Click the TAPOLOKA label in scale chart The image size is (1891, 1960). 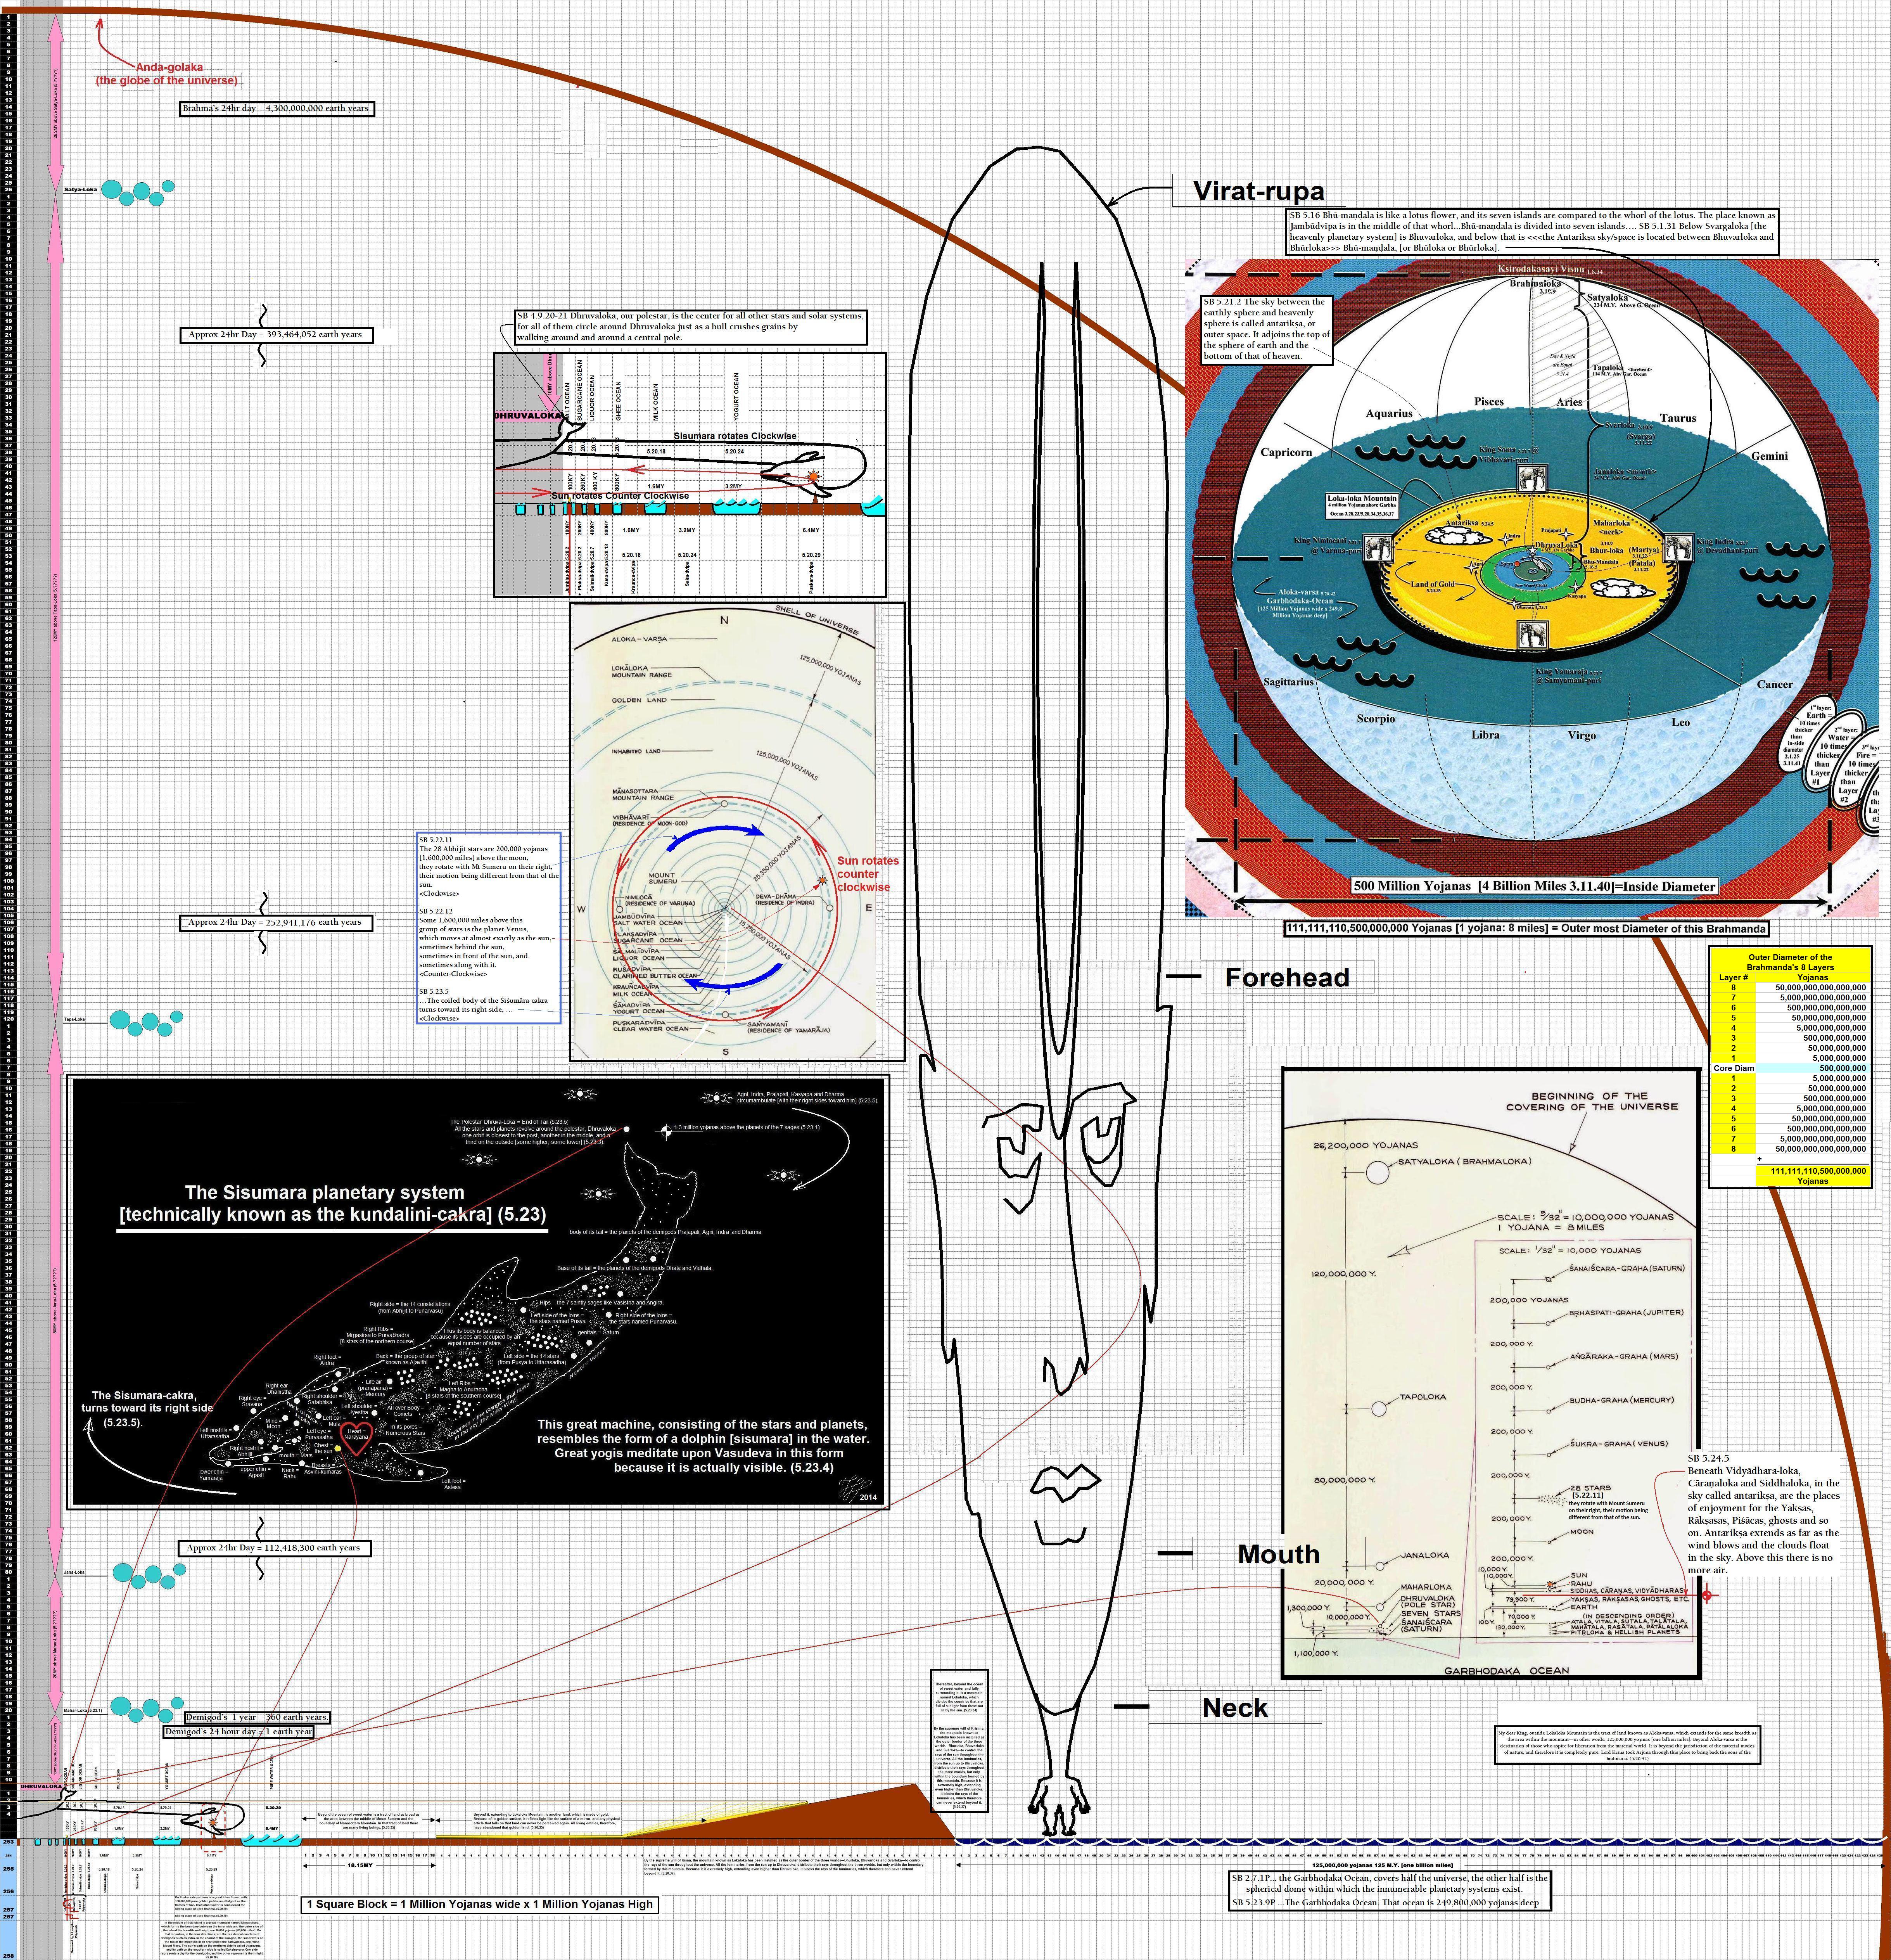(x=1422, y=1397)
